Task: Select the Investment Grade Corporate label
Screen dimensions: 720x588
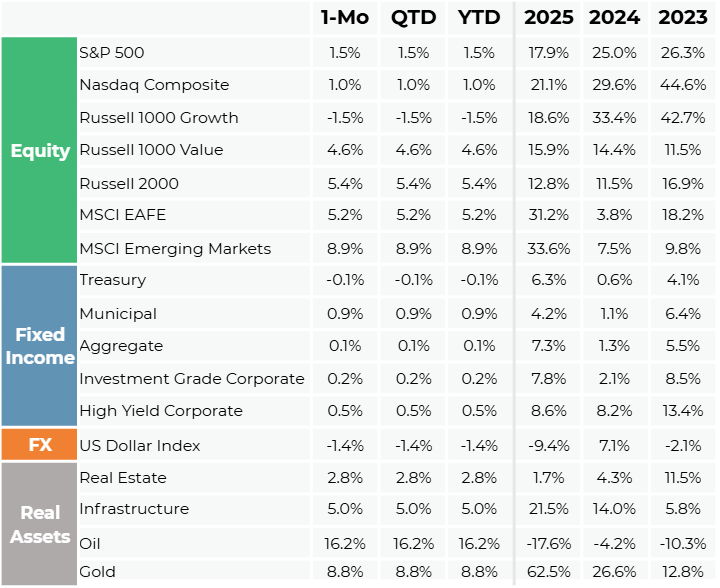Action: (x=191, y=379)
